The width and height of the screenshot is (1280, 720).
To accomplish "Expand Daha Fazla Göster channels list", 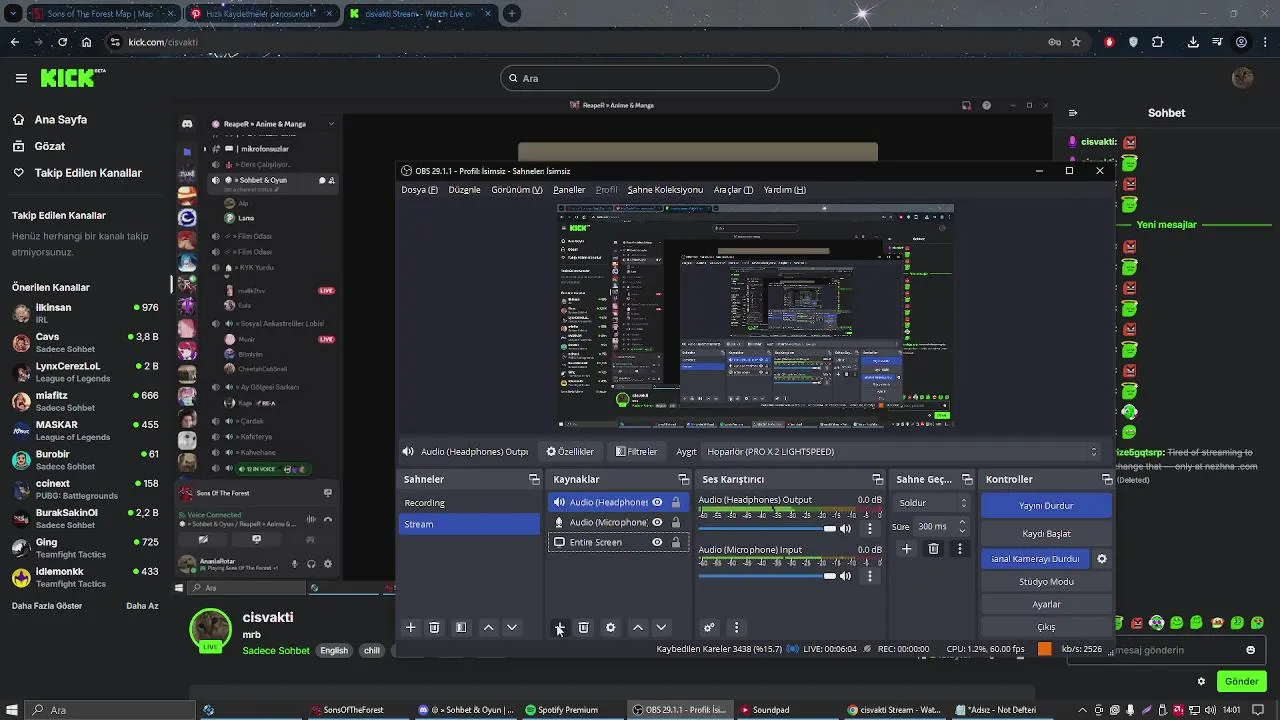I will (x=47, y=606).
